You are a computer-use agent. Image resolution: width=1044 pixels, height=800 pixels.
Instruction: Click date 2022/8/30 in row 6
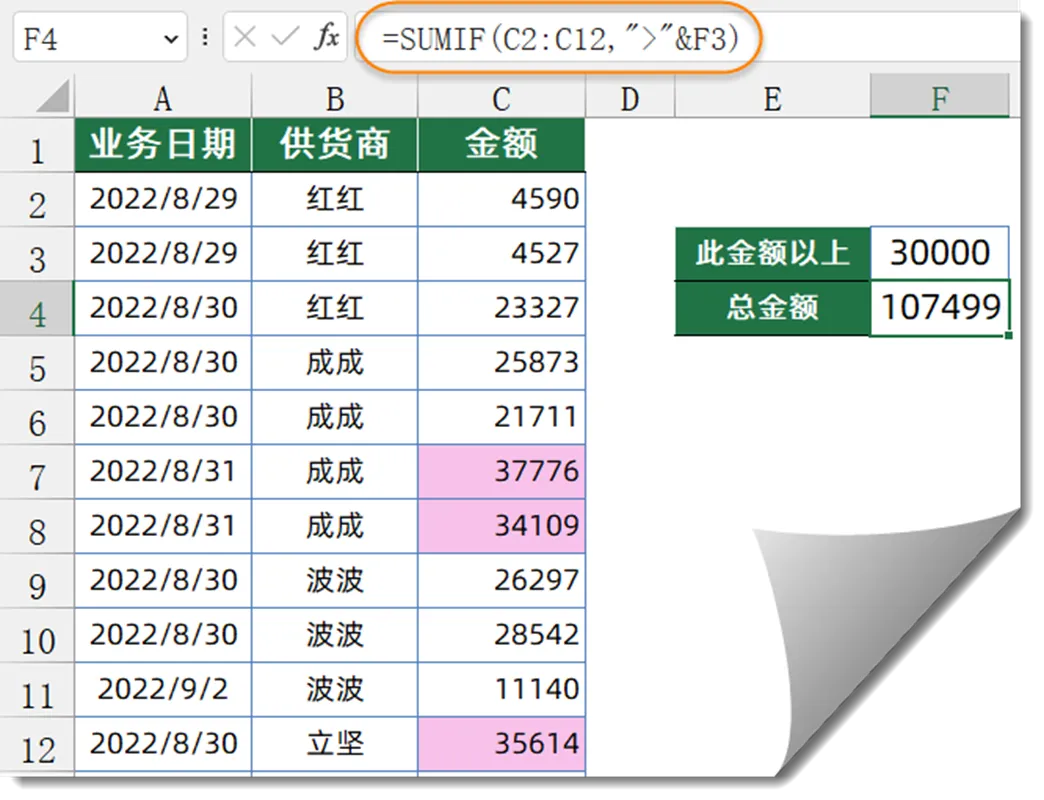[163, 417]
